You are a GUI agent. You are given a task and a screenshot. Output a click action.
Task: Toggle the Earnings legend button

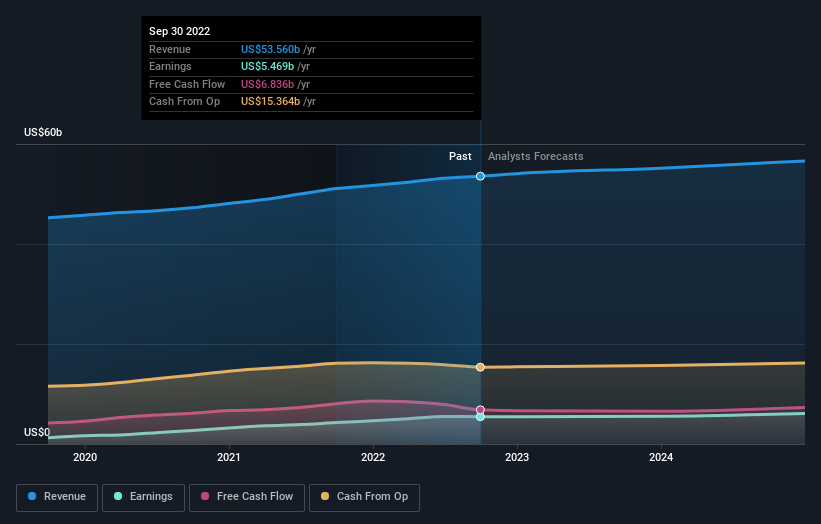click(143, 497)
